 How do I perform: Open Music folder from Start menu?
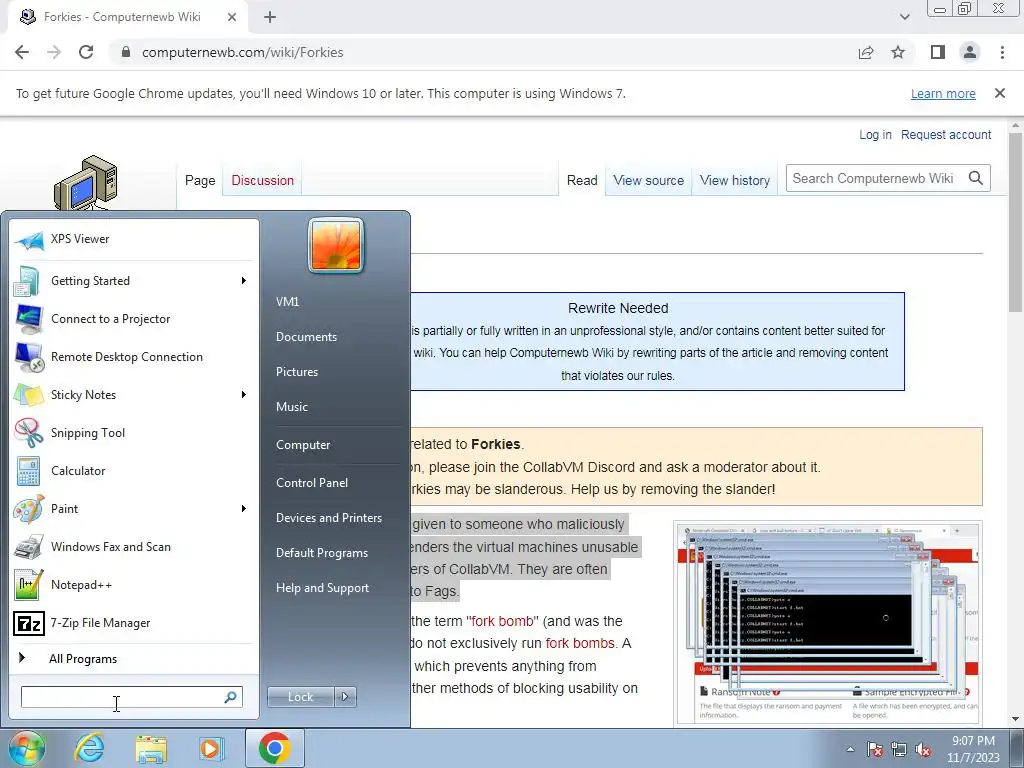(292, 407)
